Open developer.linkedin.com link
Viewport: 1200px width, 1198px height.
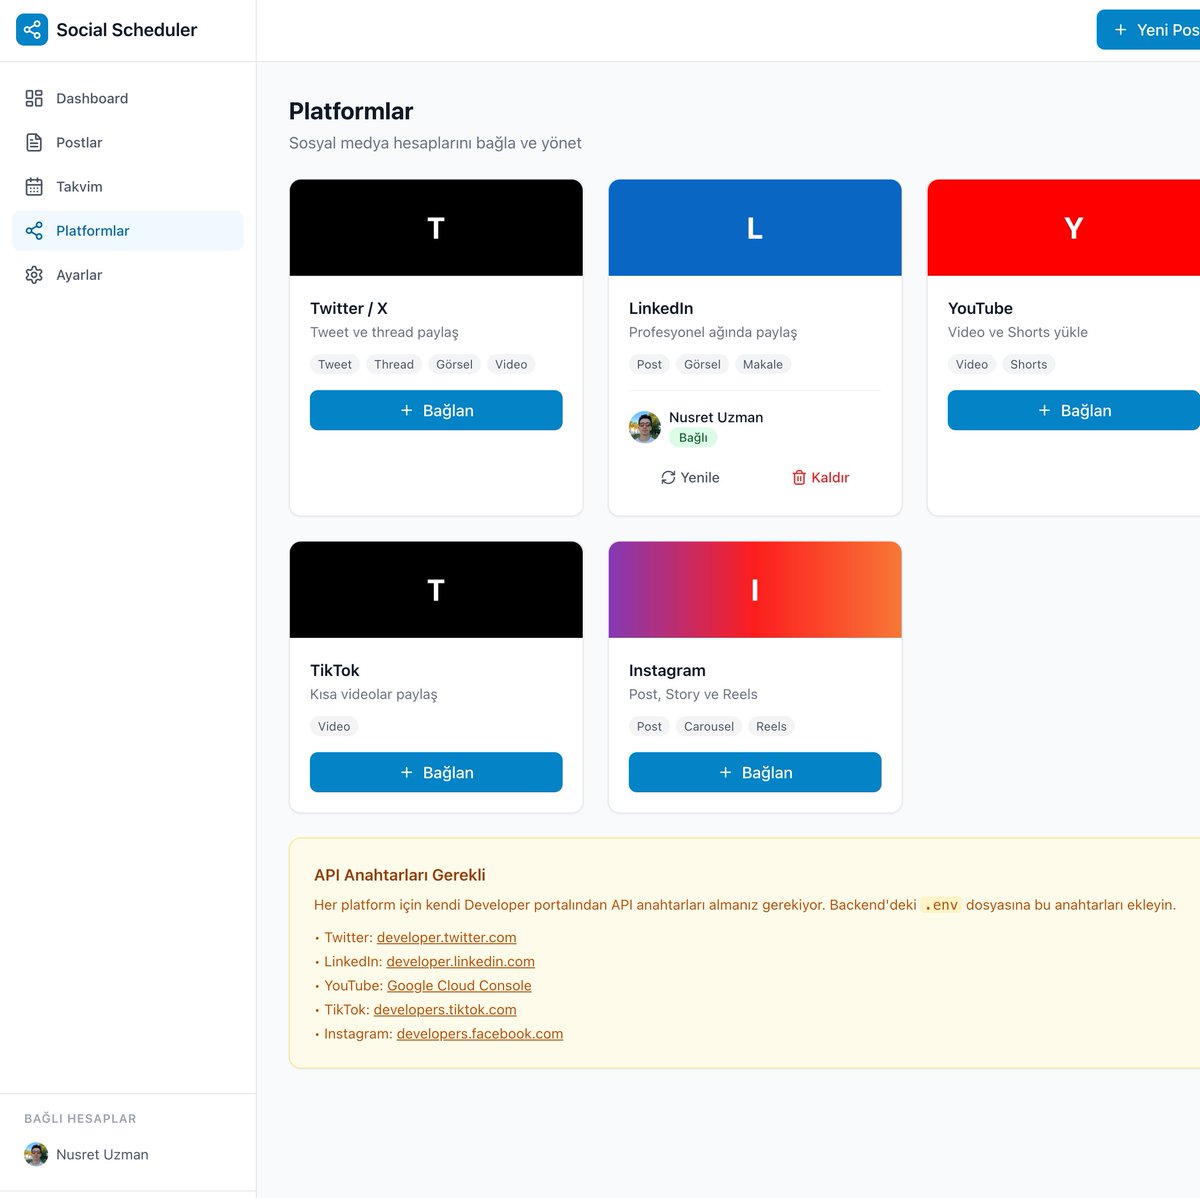pos(460,961)
